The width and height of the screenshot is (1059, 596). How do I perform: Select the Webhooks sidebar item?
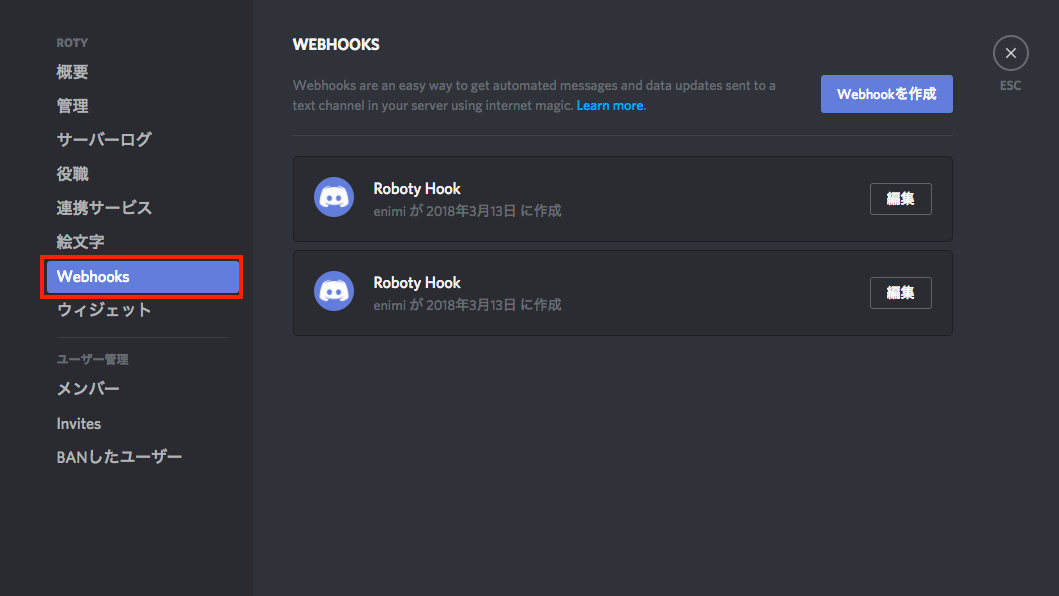143,276
